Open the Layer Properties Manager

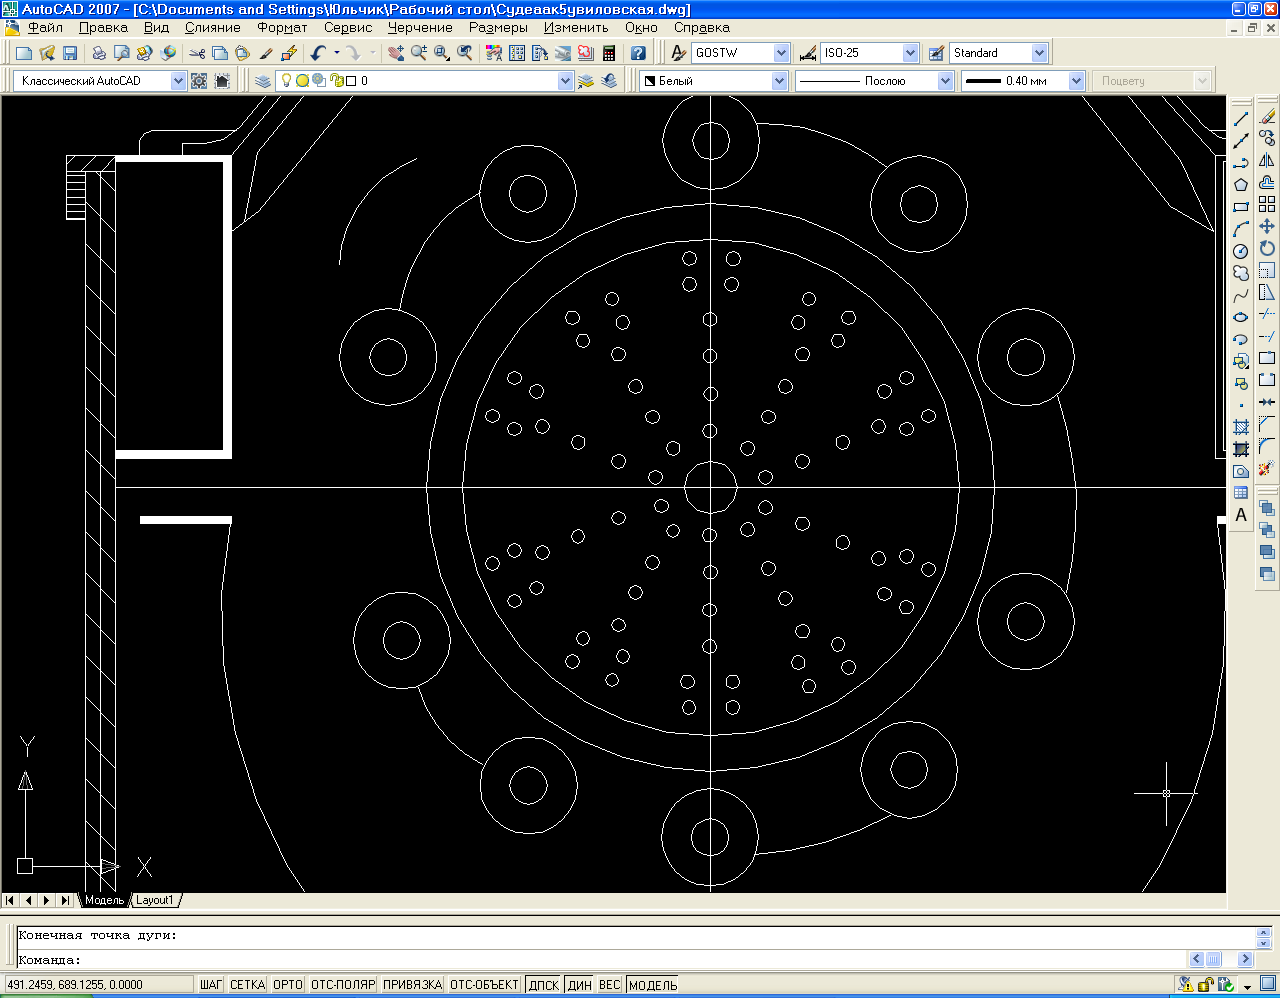(263, 81)
